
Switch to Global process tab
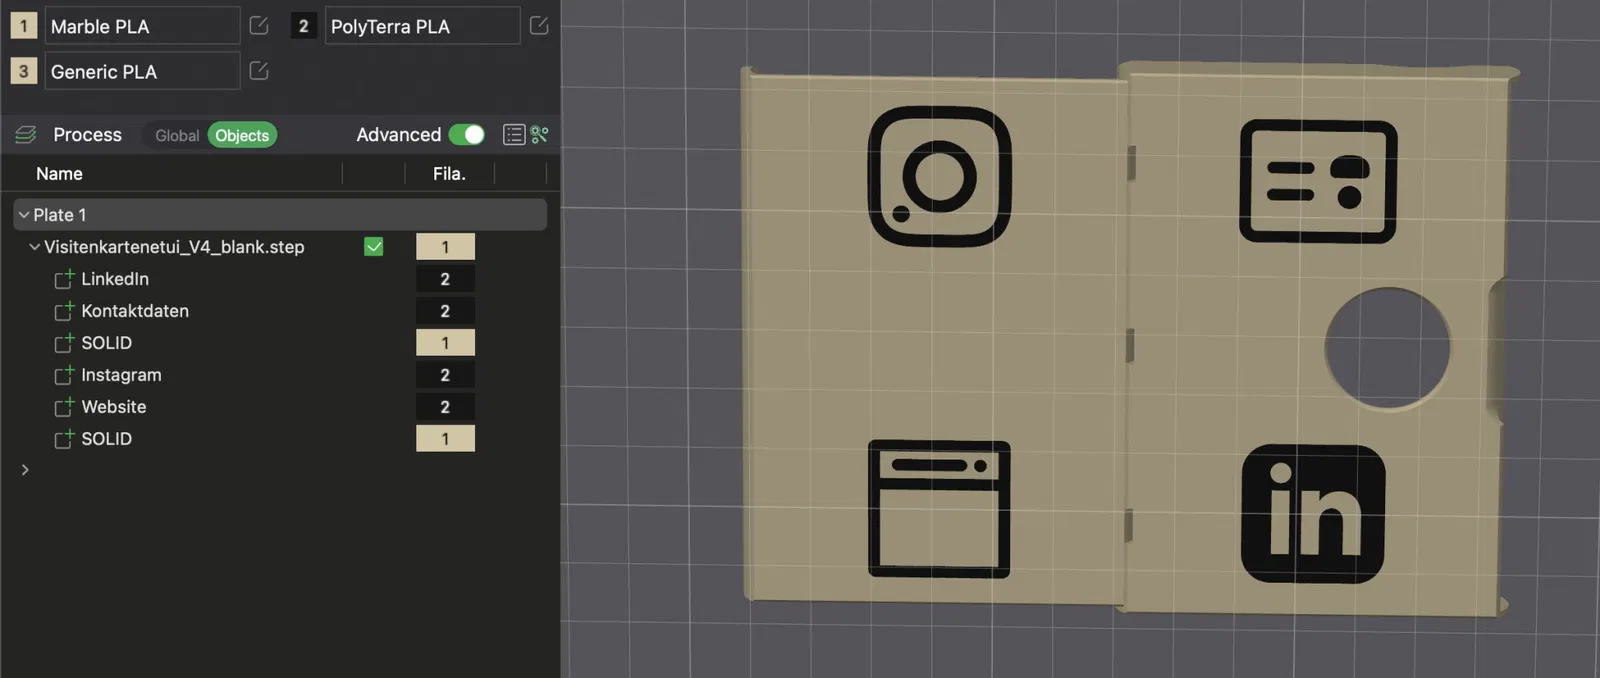[177, 135]
